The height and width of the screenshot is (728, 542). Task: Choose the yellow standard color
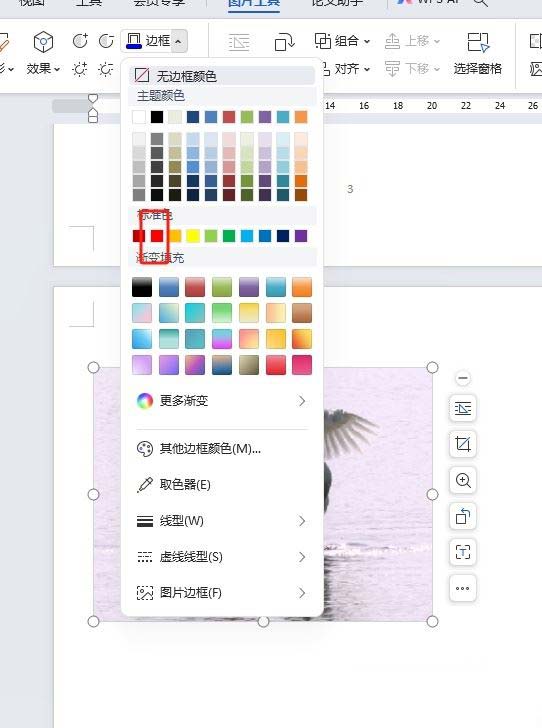193,236
